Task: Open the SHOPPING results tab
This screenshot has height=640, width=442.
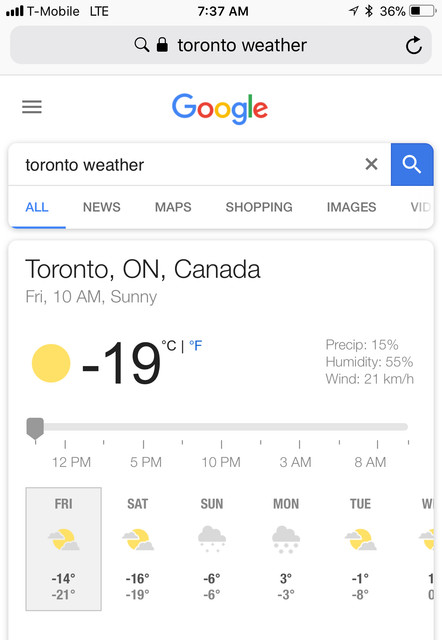Action: click(259, 207)
